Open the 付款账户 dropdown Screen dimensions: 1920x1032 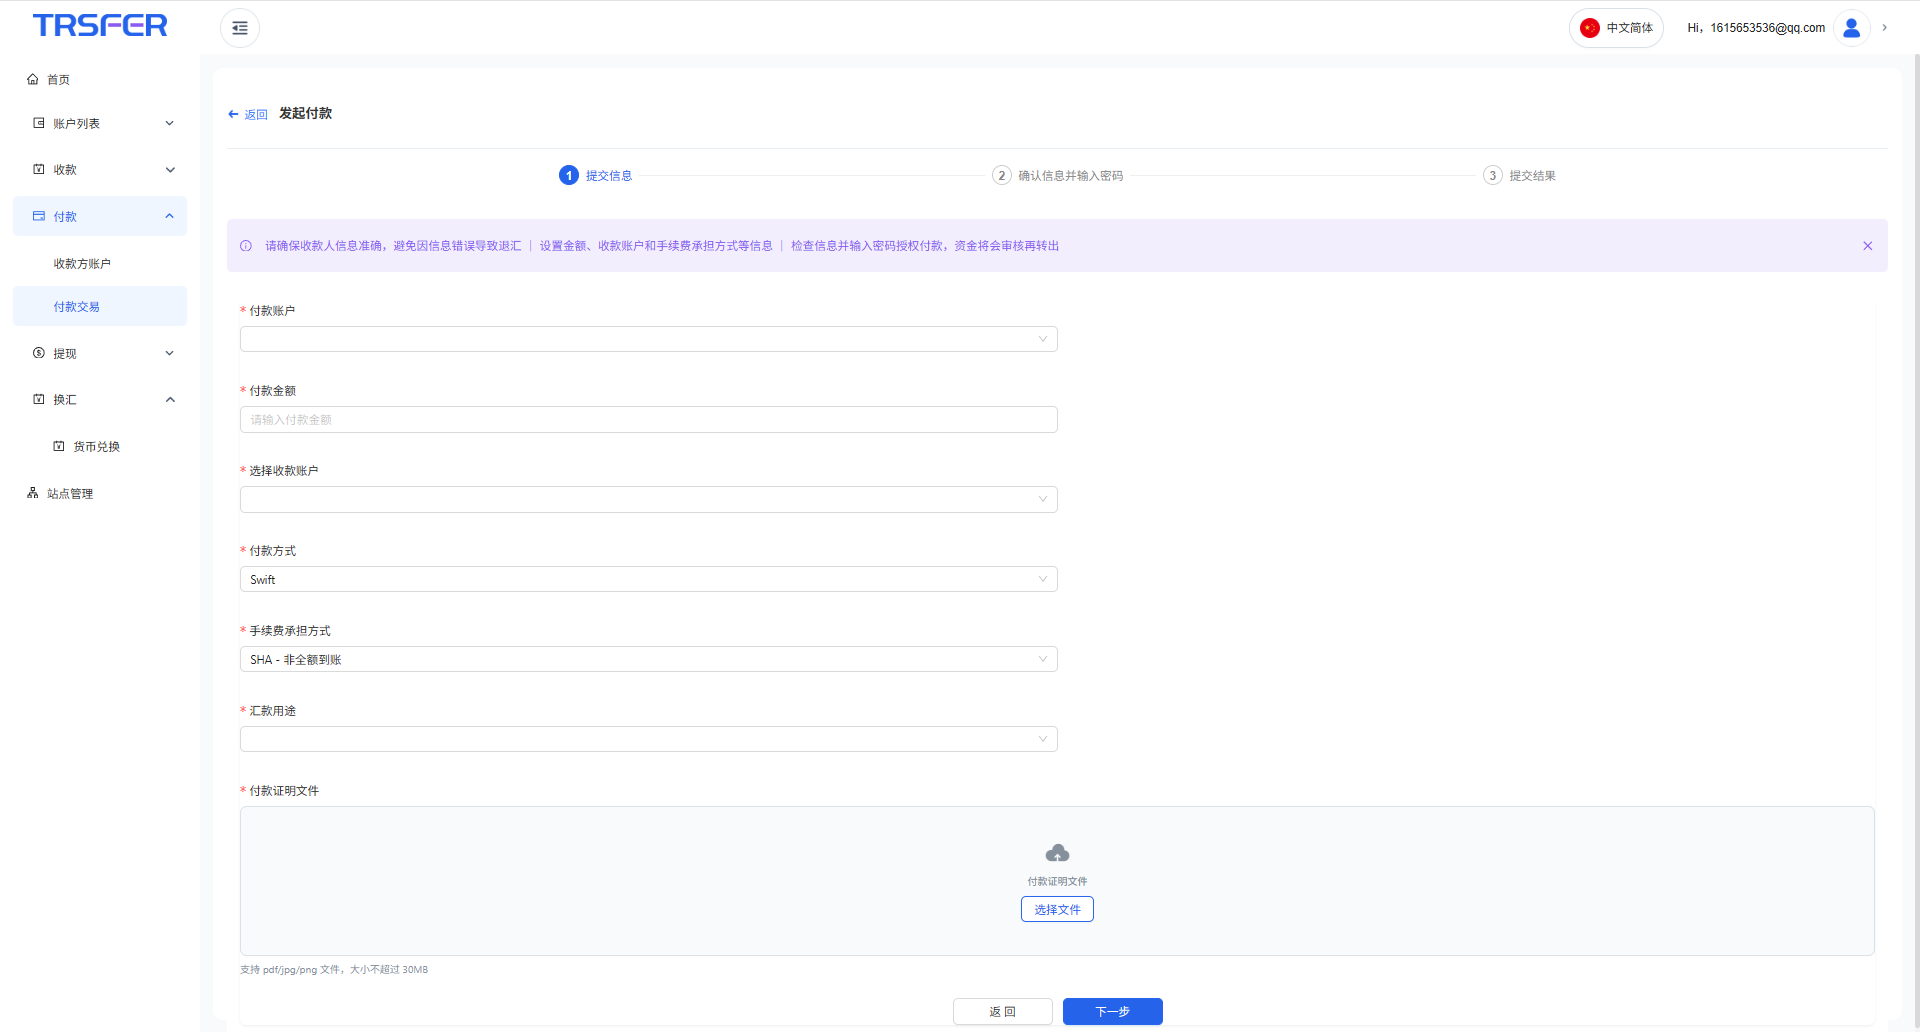coord(648,340)
